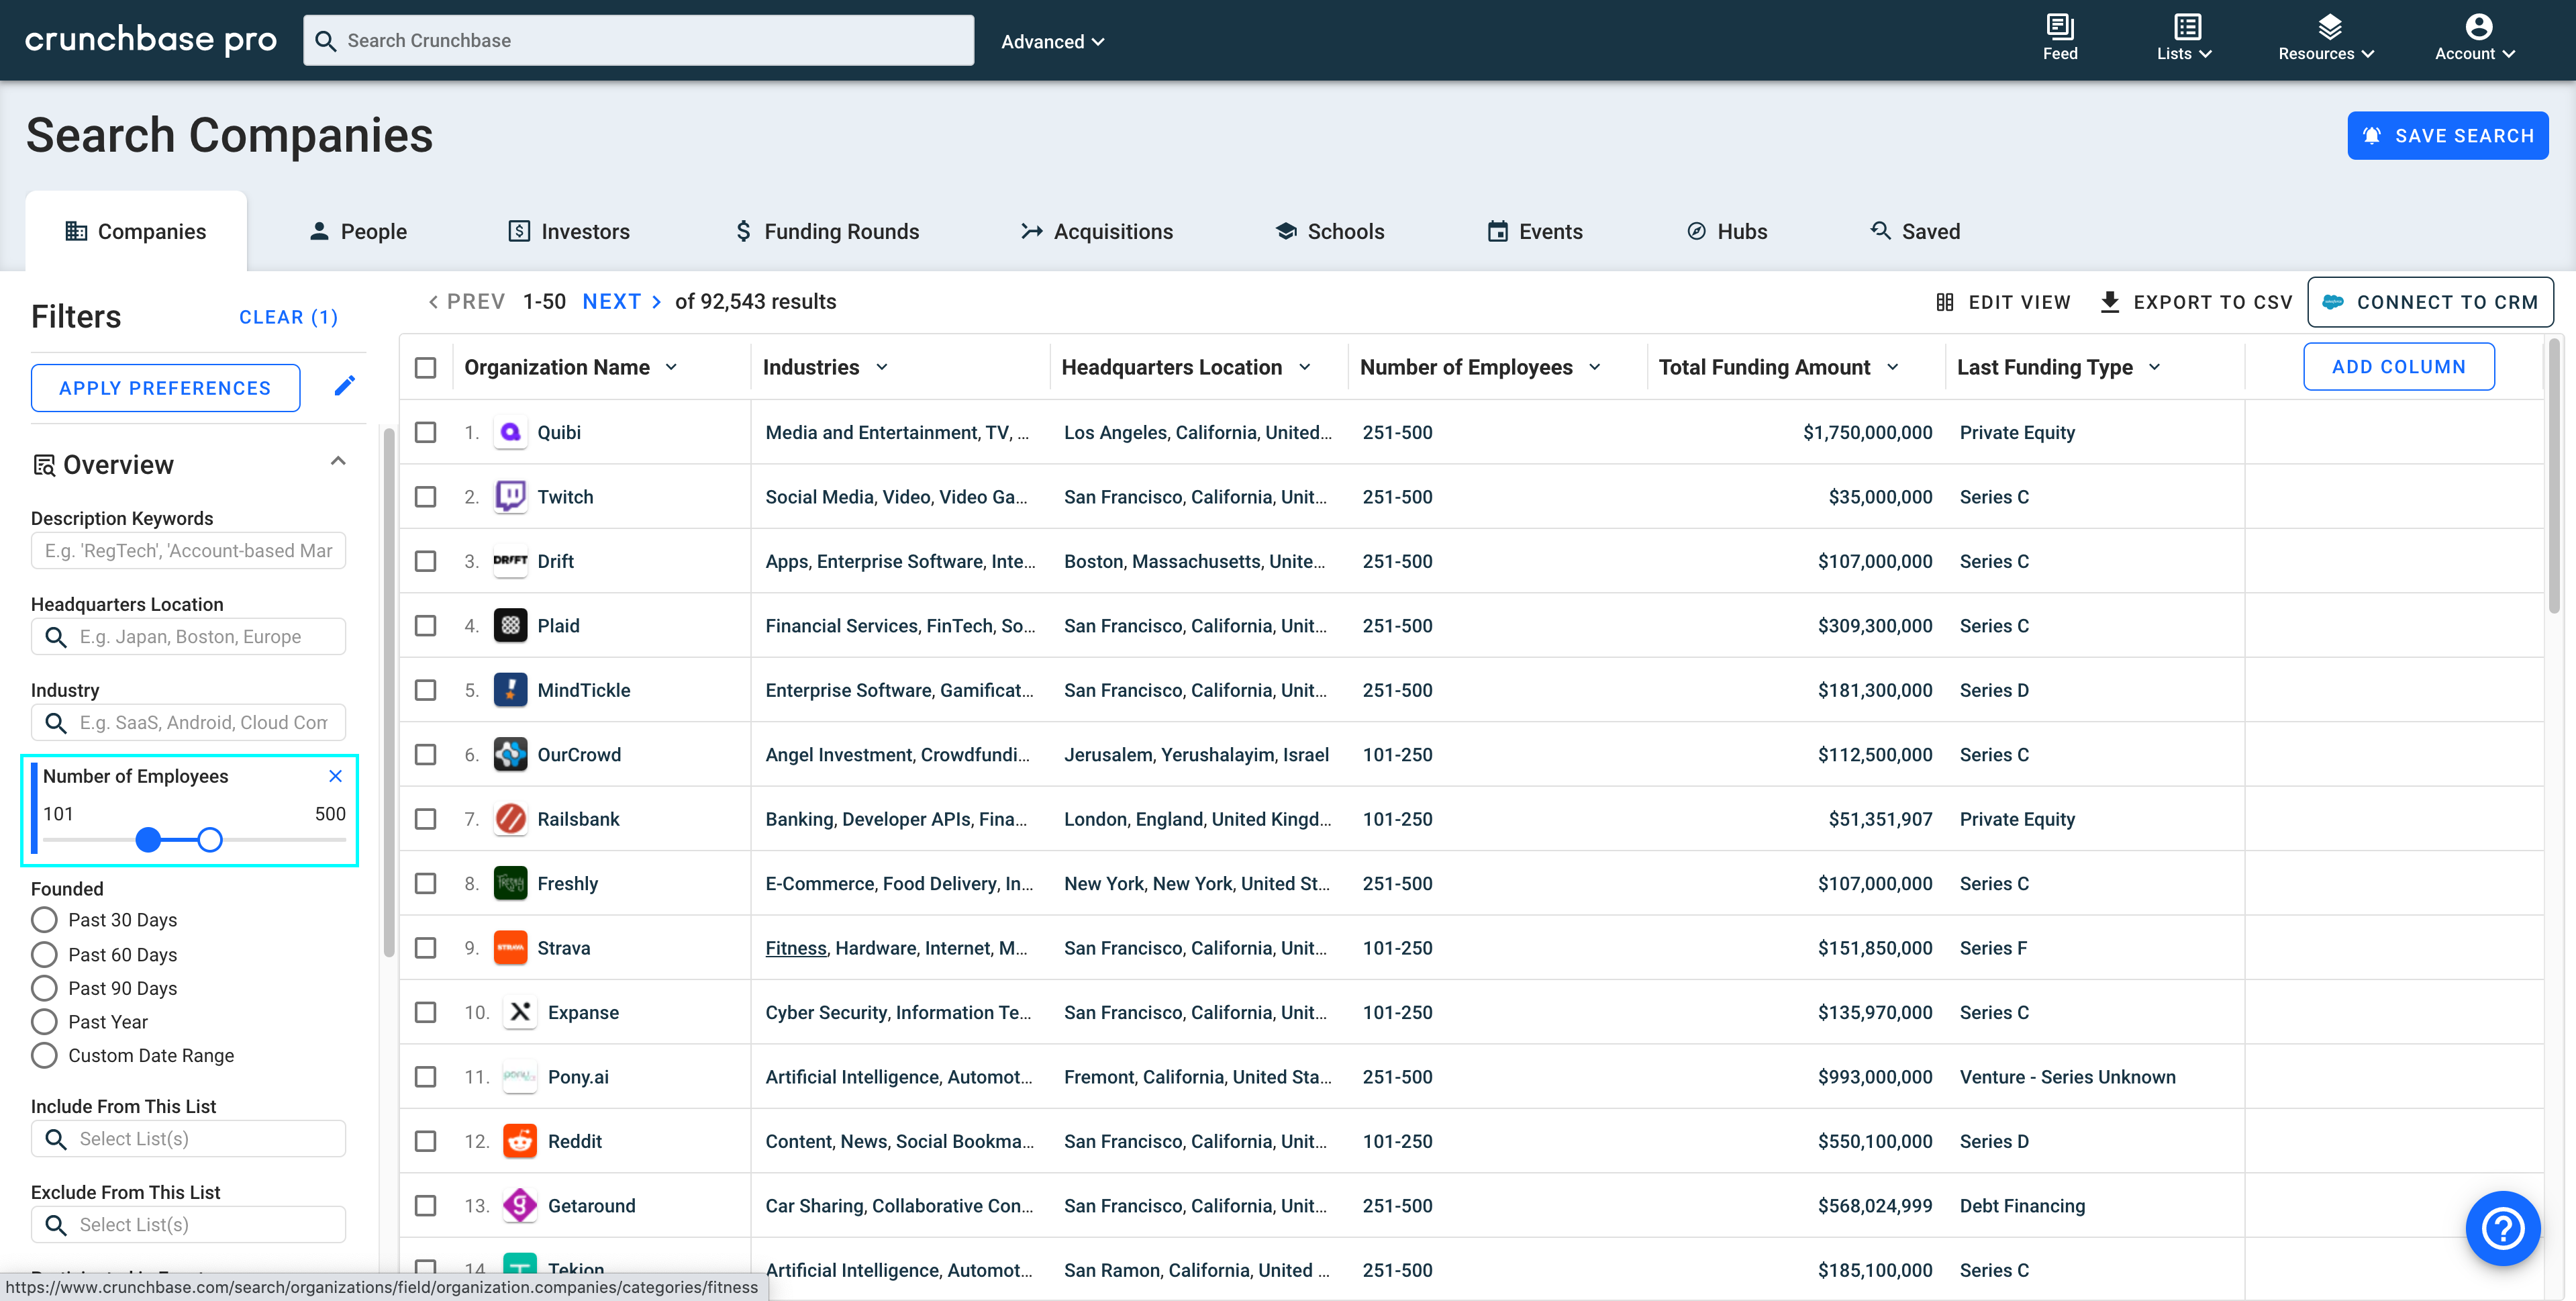Screen dimensions: 2576x1301
Task: Open the Lists menu icon
Action: coord(2187,26)
